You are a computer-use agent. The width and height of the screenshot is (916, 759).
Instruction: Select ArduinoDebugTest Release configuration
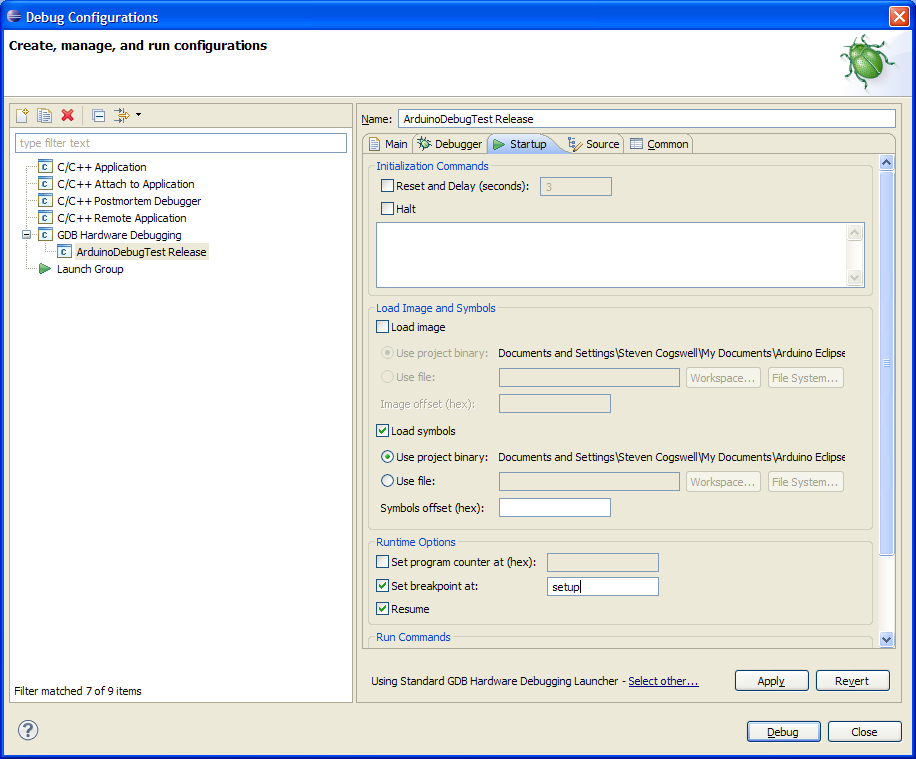[x=141, y=252]
